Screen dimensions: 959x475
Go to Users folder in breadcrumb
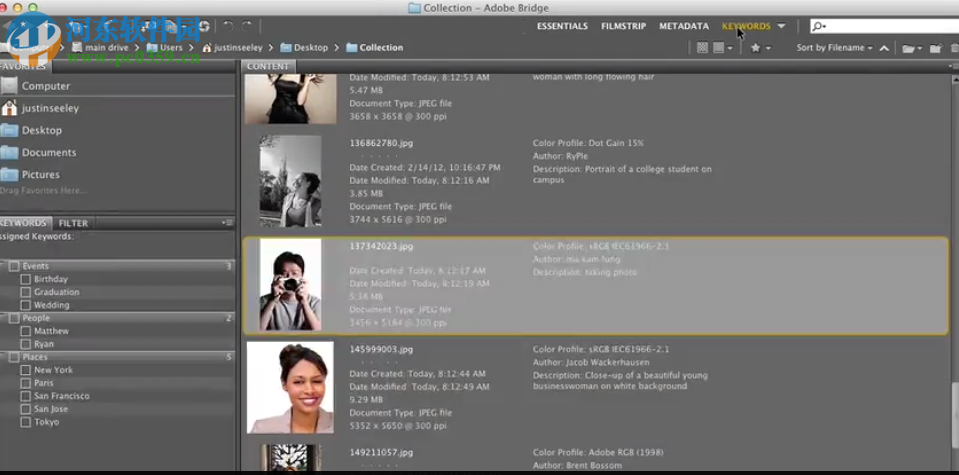coord(165,48)
